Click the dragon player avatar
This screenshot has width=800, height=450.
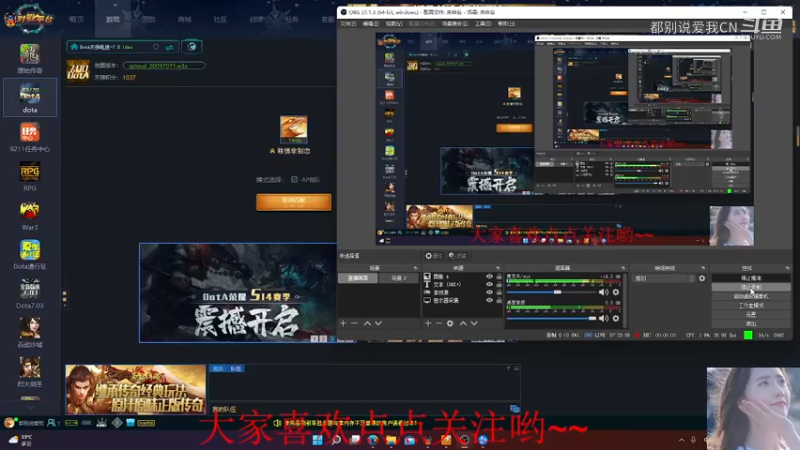[x=293, y=130]
